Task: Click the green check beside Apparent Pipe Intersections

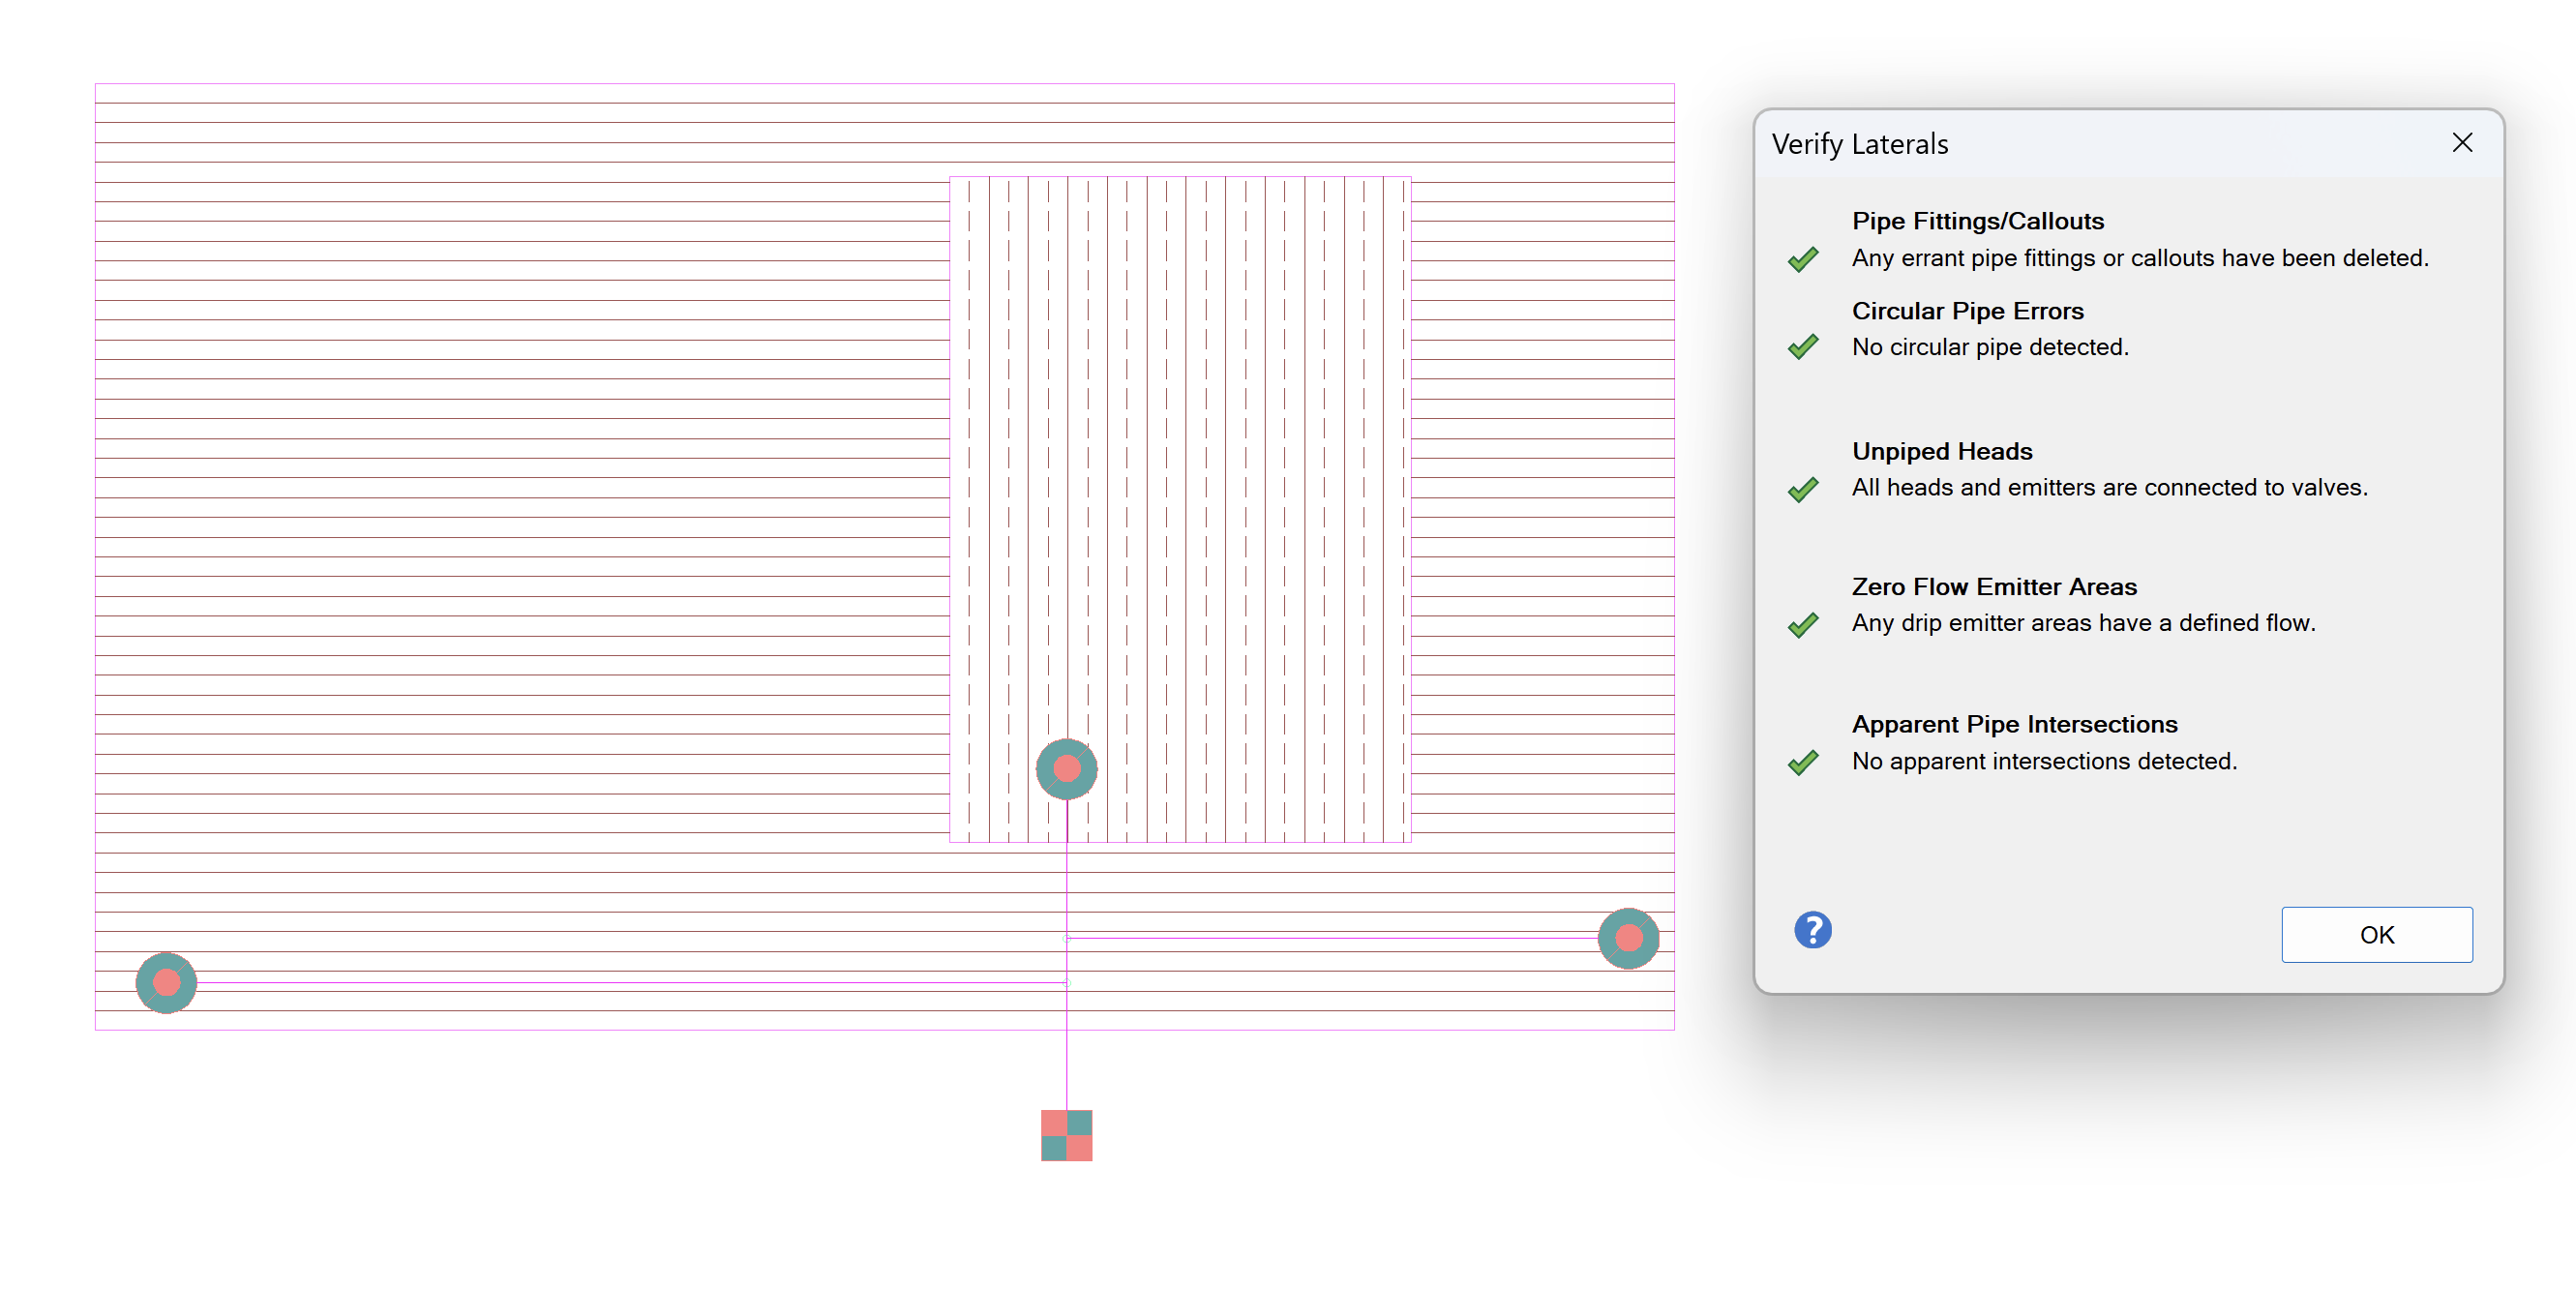Action: (1803, 762)
